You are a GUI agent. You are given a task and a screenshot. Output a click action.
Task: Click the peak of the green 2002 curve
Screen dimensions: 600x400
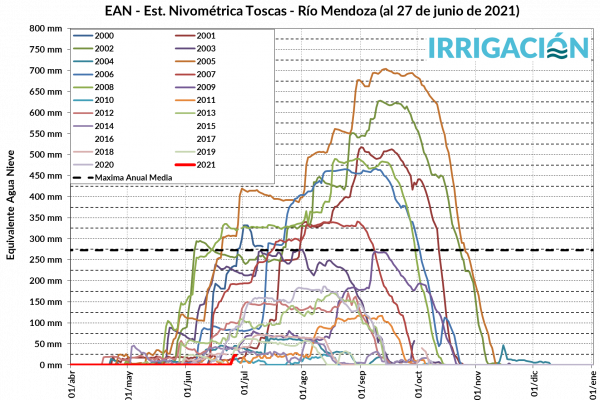pos(378,101)
